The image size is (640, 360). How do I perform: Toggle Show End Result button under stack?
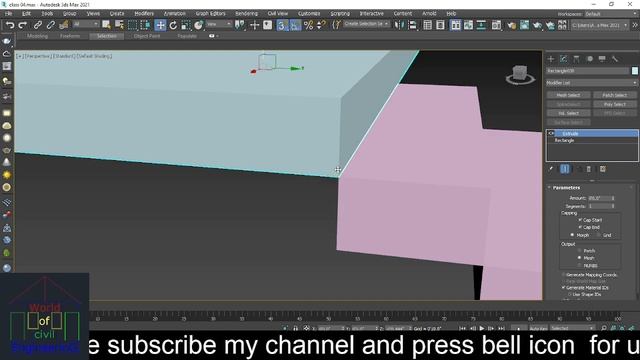click(564, 169)
